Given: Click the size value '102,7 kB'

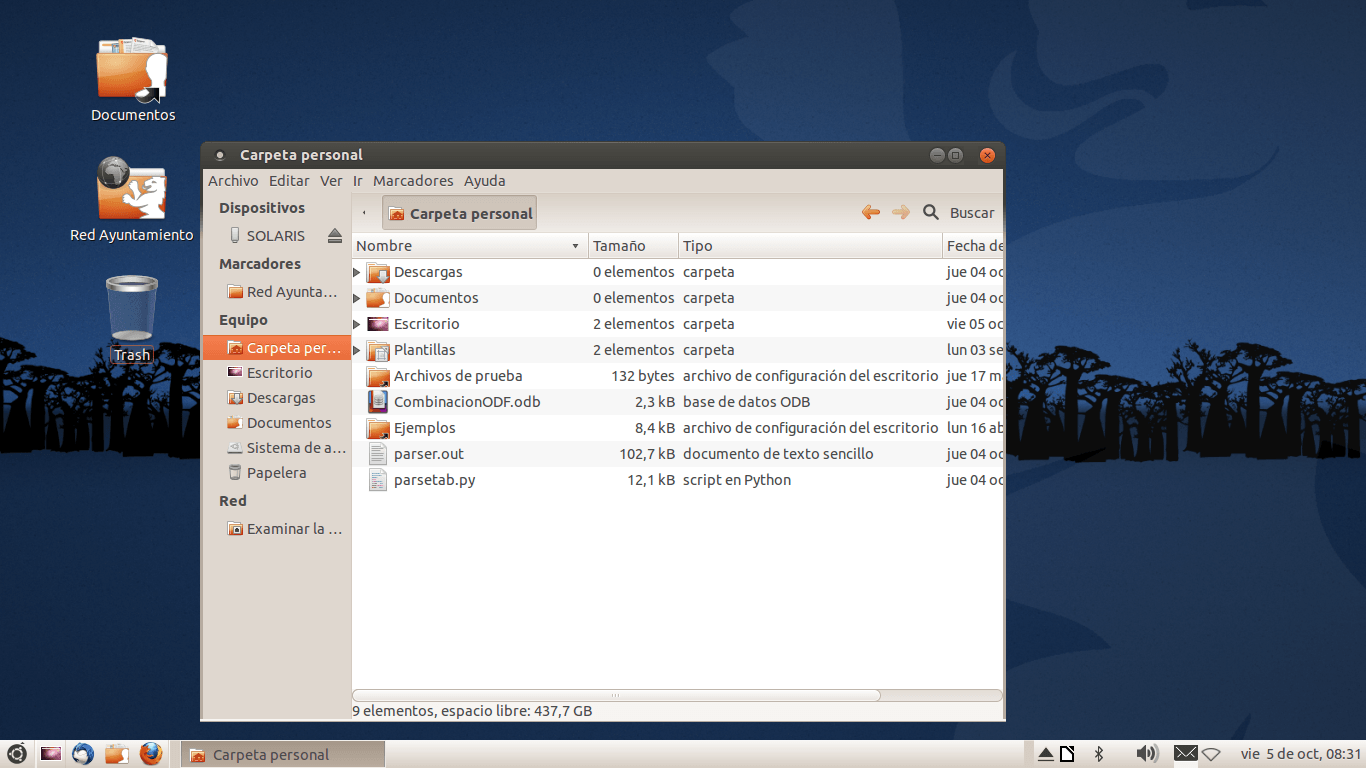Looking at the screenshot, I should pyautogui.click(x=647, y=454).
